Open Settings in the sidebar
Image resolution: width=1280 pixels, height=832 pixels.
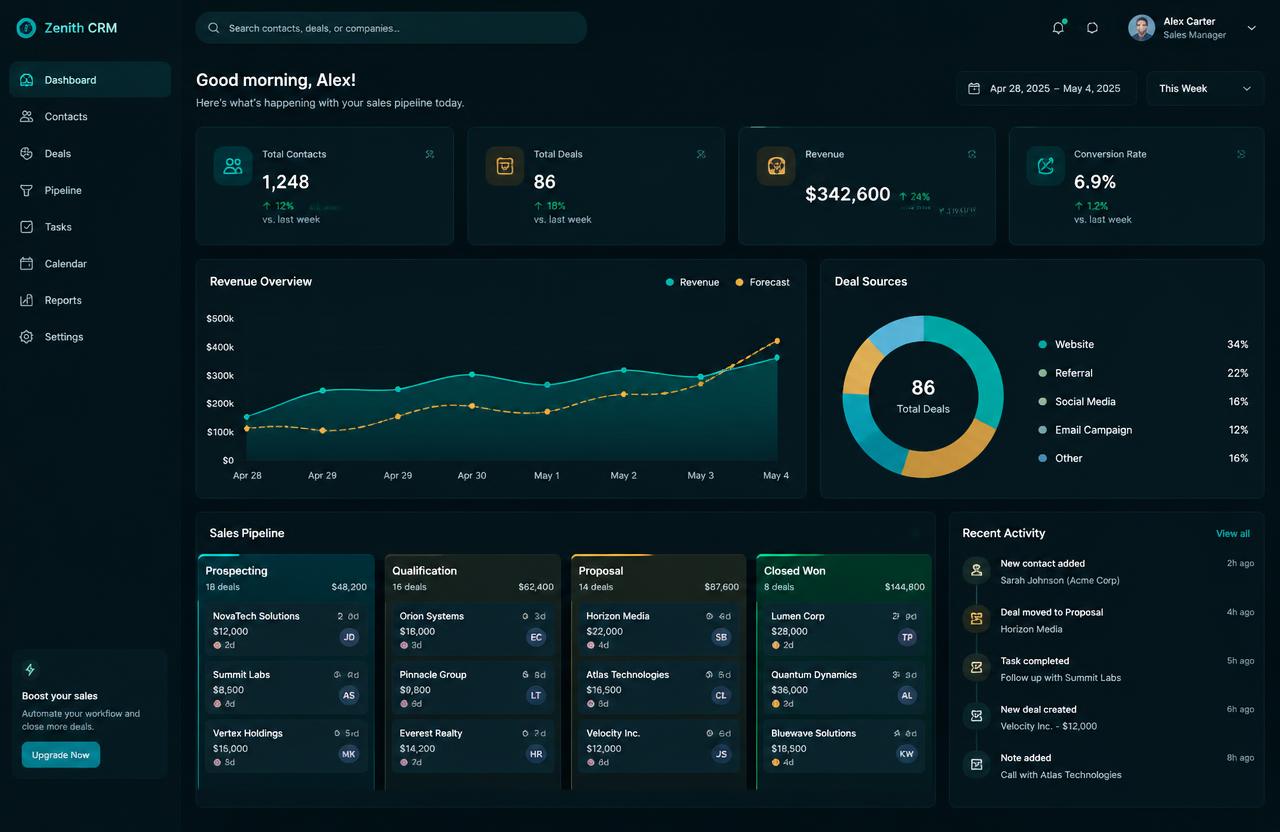pos(90,337)
